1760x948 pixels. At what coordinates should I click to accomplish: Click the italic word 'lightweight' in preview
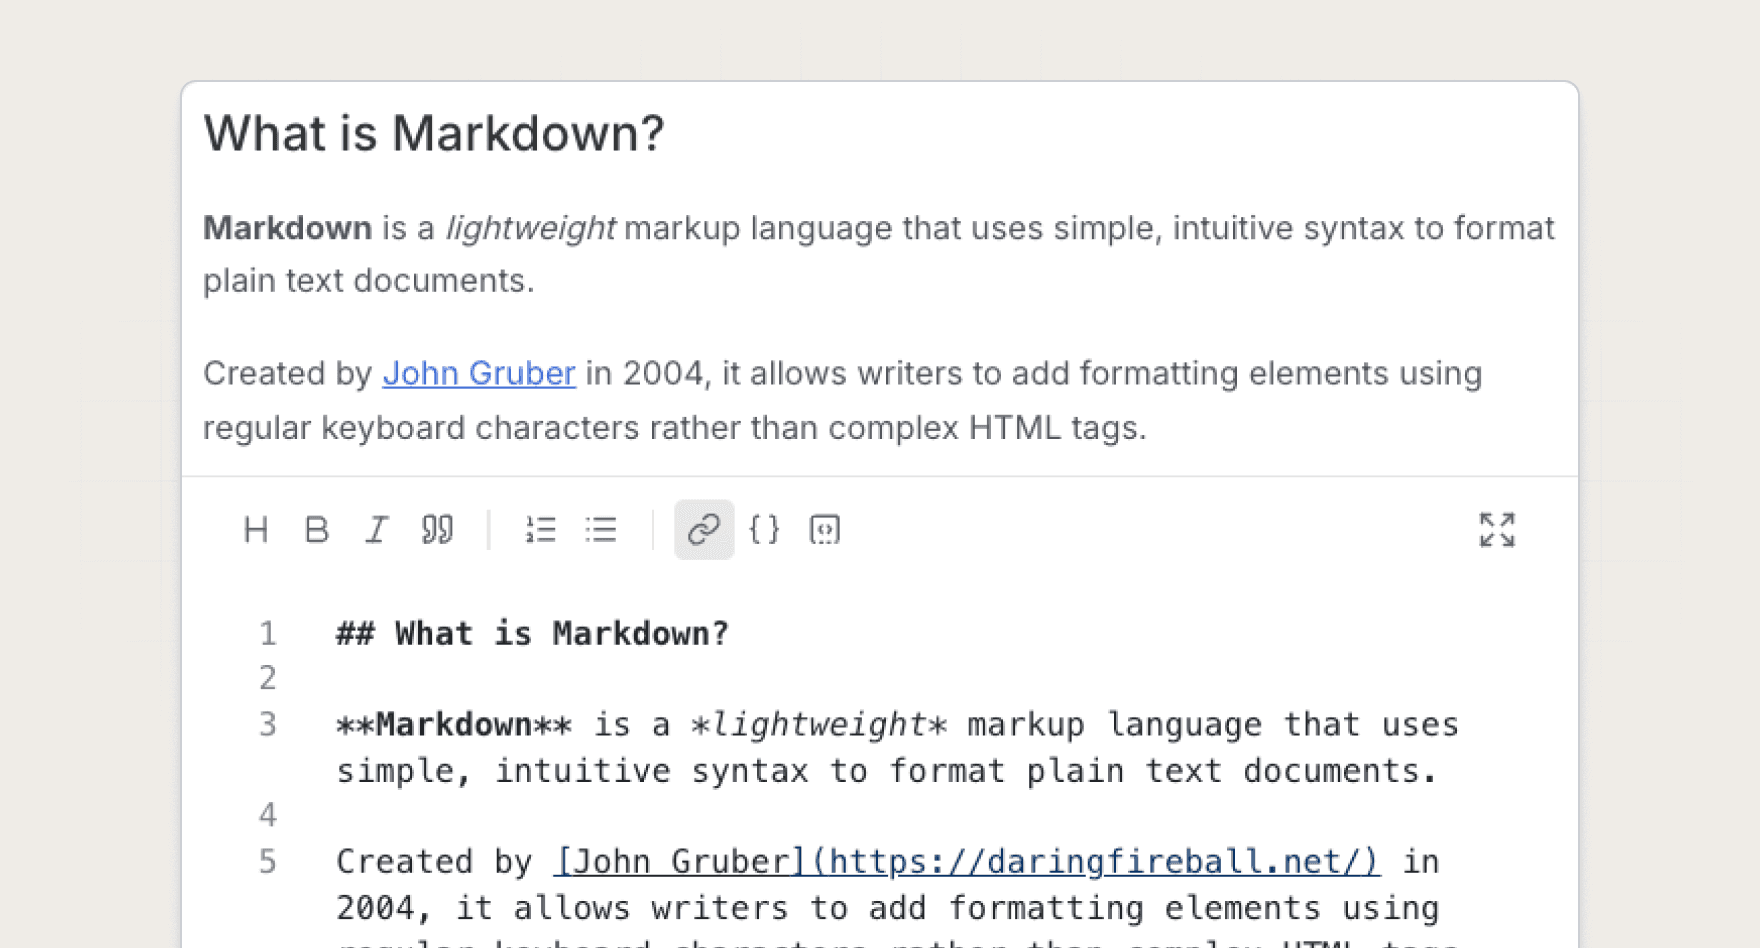[x=530, y=229]
